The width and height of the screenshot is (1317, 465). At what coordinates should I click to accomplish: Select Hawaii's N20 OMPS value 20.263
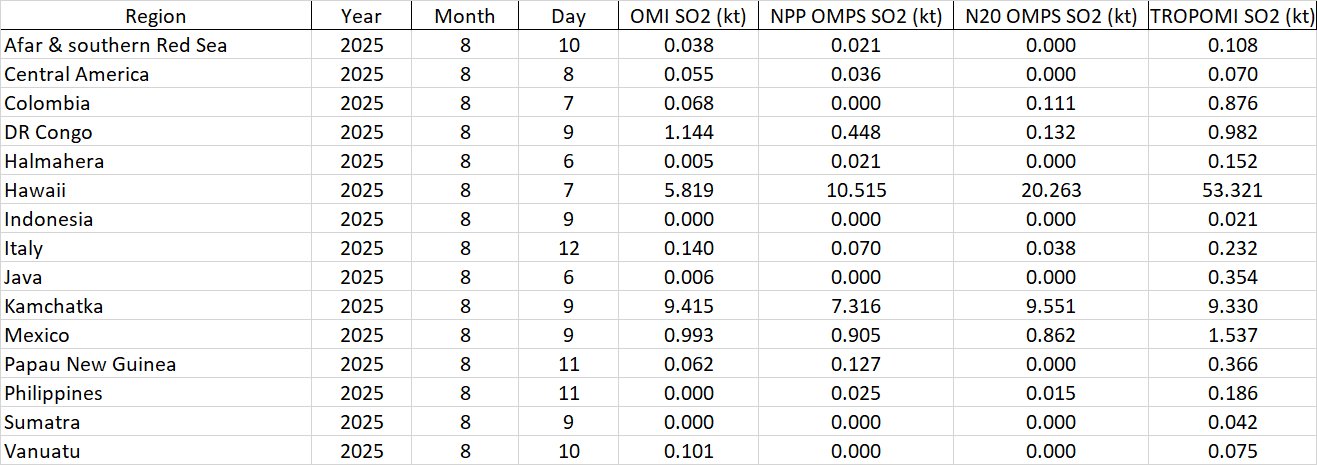[x=1050, y=190]
